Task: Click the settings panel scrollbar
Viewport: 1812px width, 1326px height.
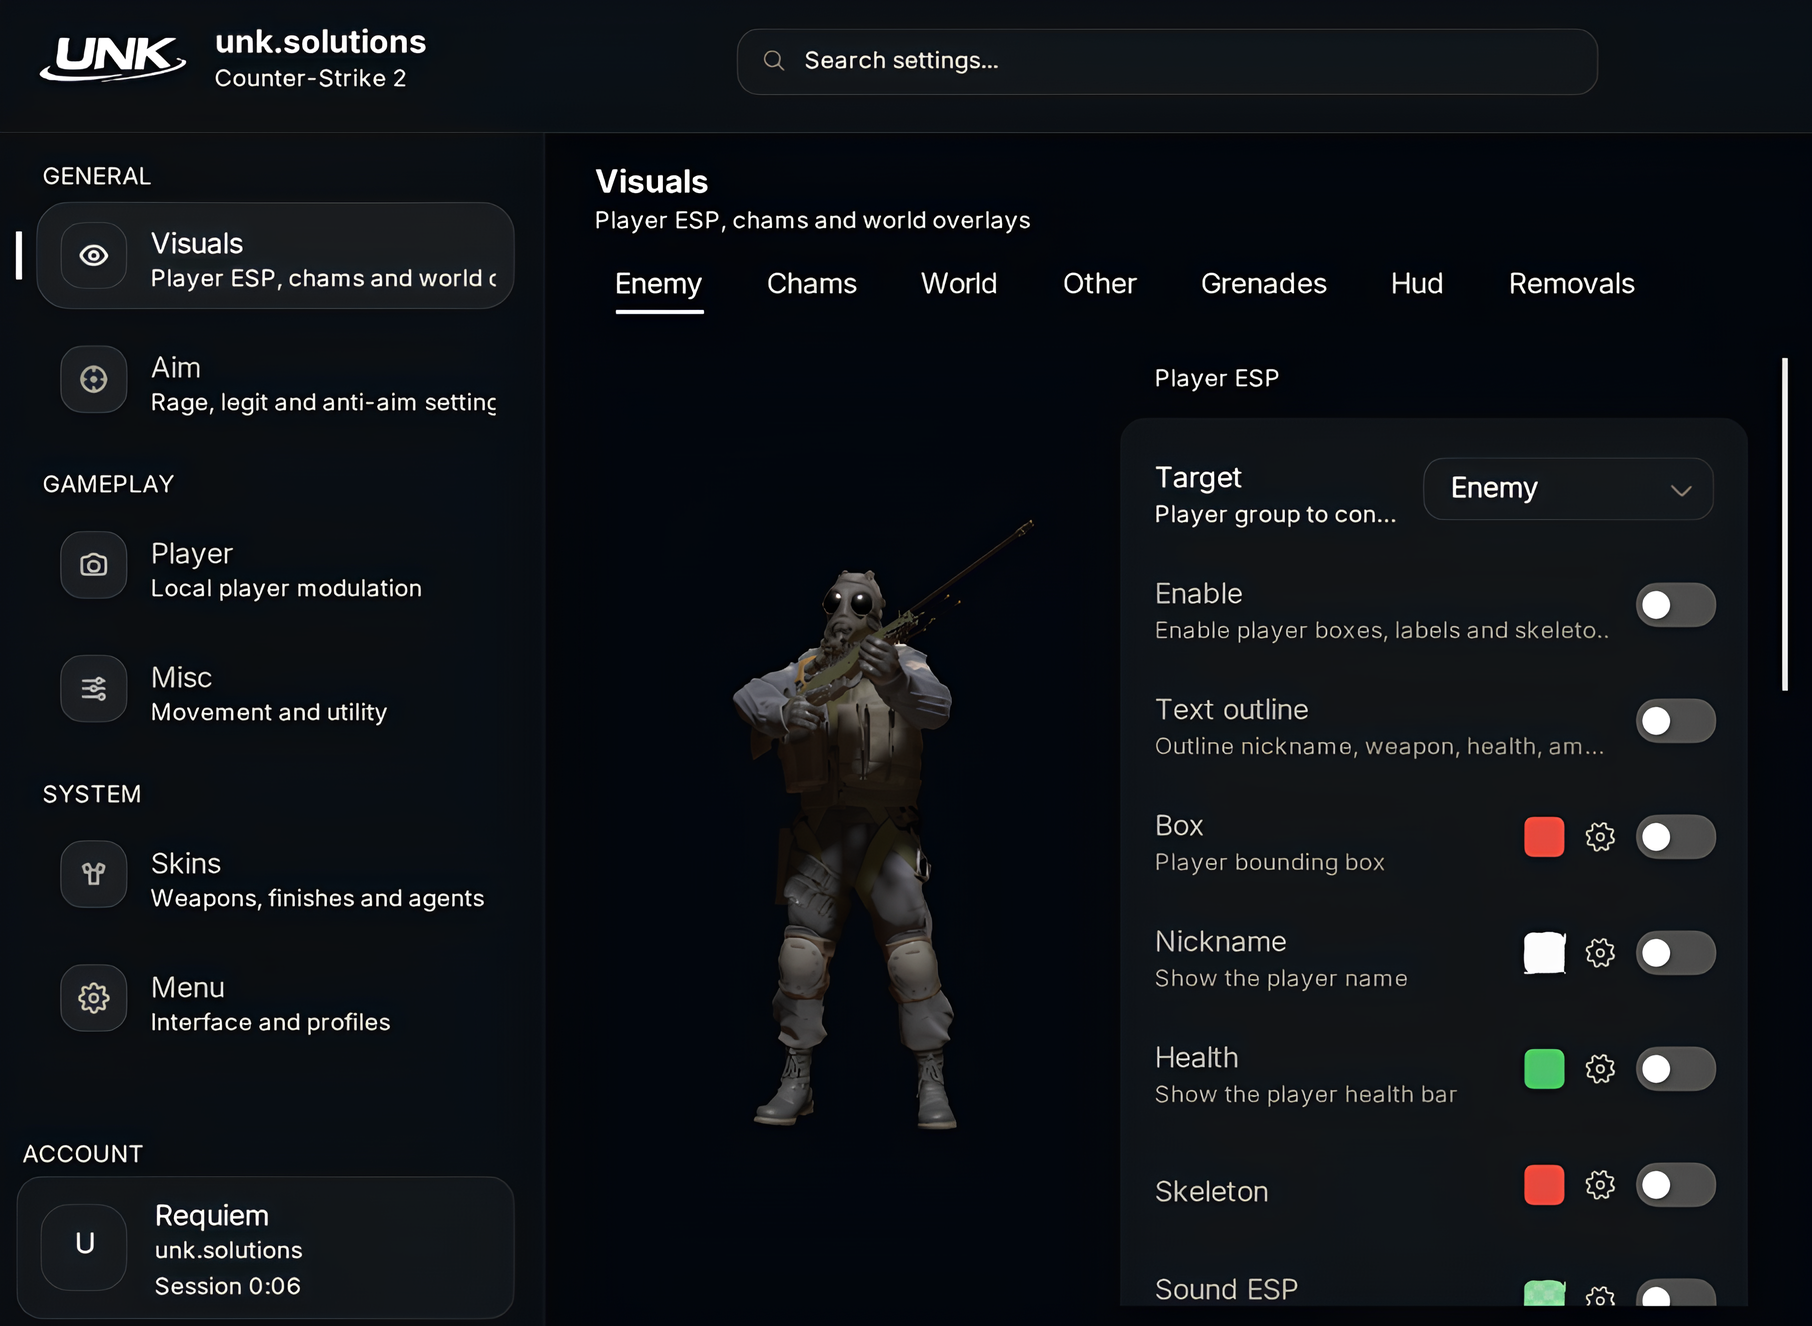Action: coord(1785,524)
